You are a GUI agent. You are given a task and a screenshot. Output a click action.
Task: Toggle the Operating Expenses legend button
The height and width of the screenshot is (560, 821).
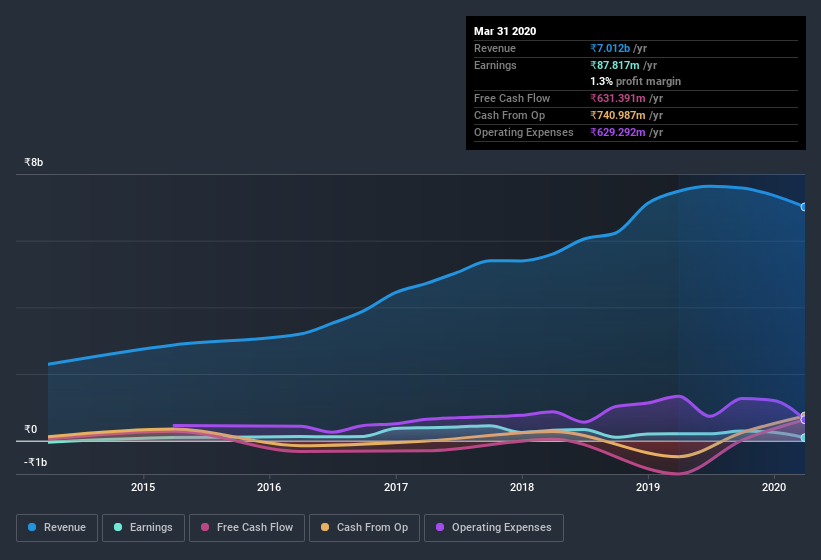[494, 528]
